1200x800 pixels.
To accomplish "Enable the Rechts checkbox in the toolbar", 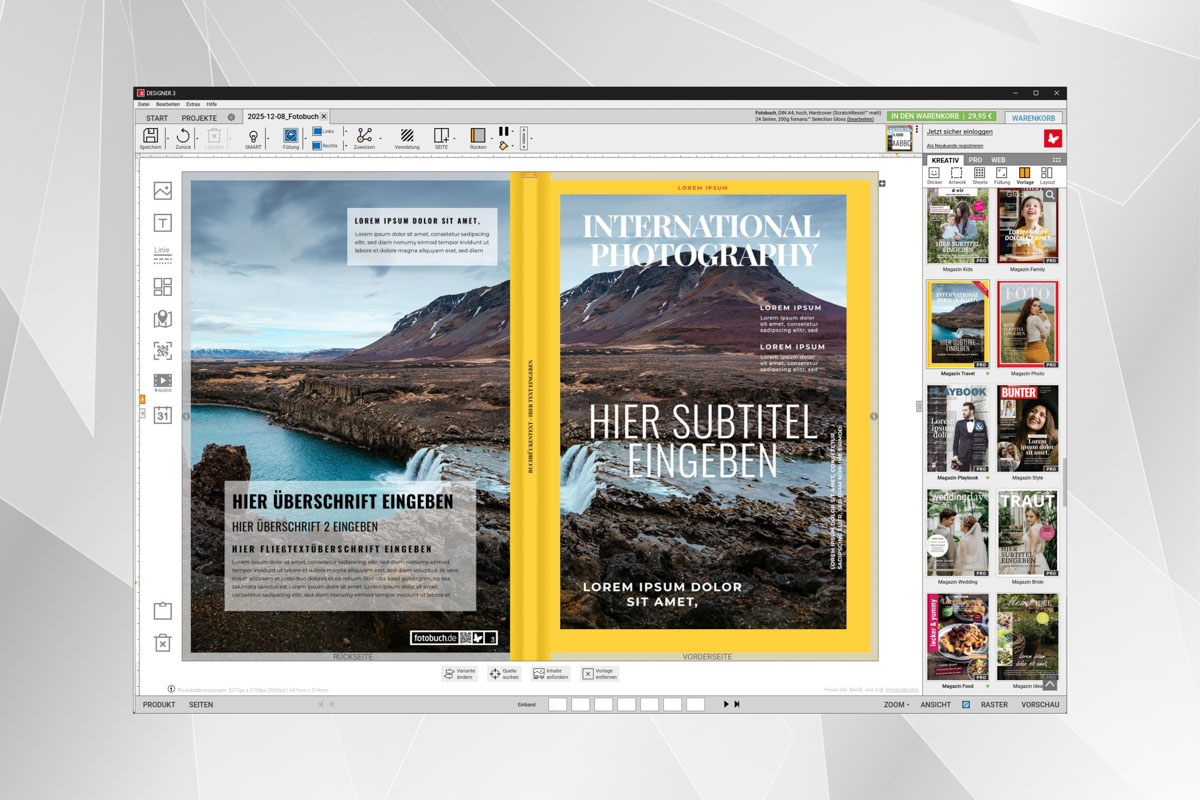I will click(316, 145).
